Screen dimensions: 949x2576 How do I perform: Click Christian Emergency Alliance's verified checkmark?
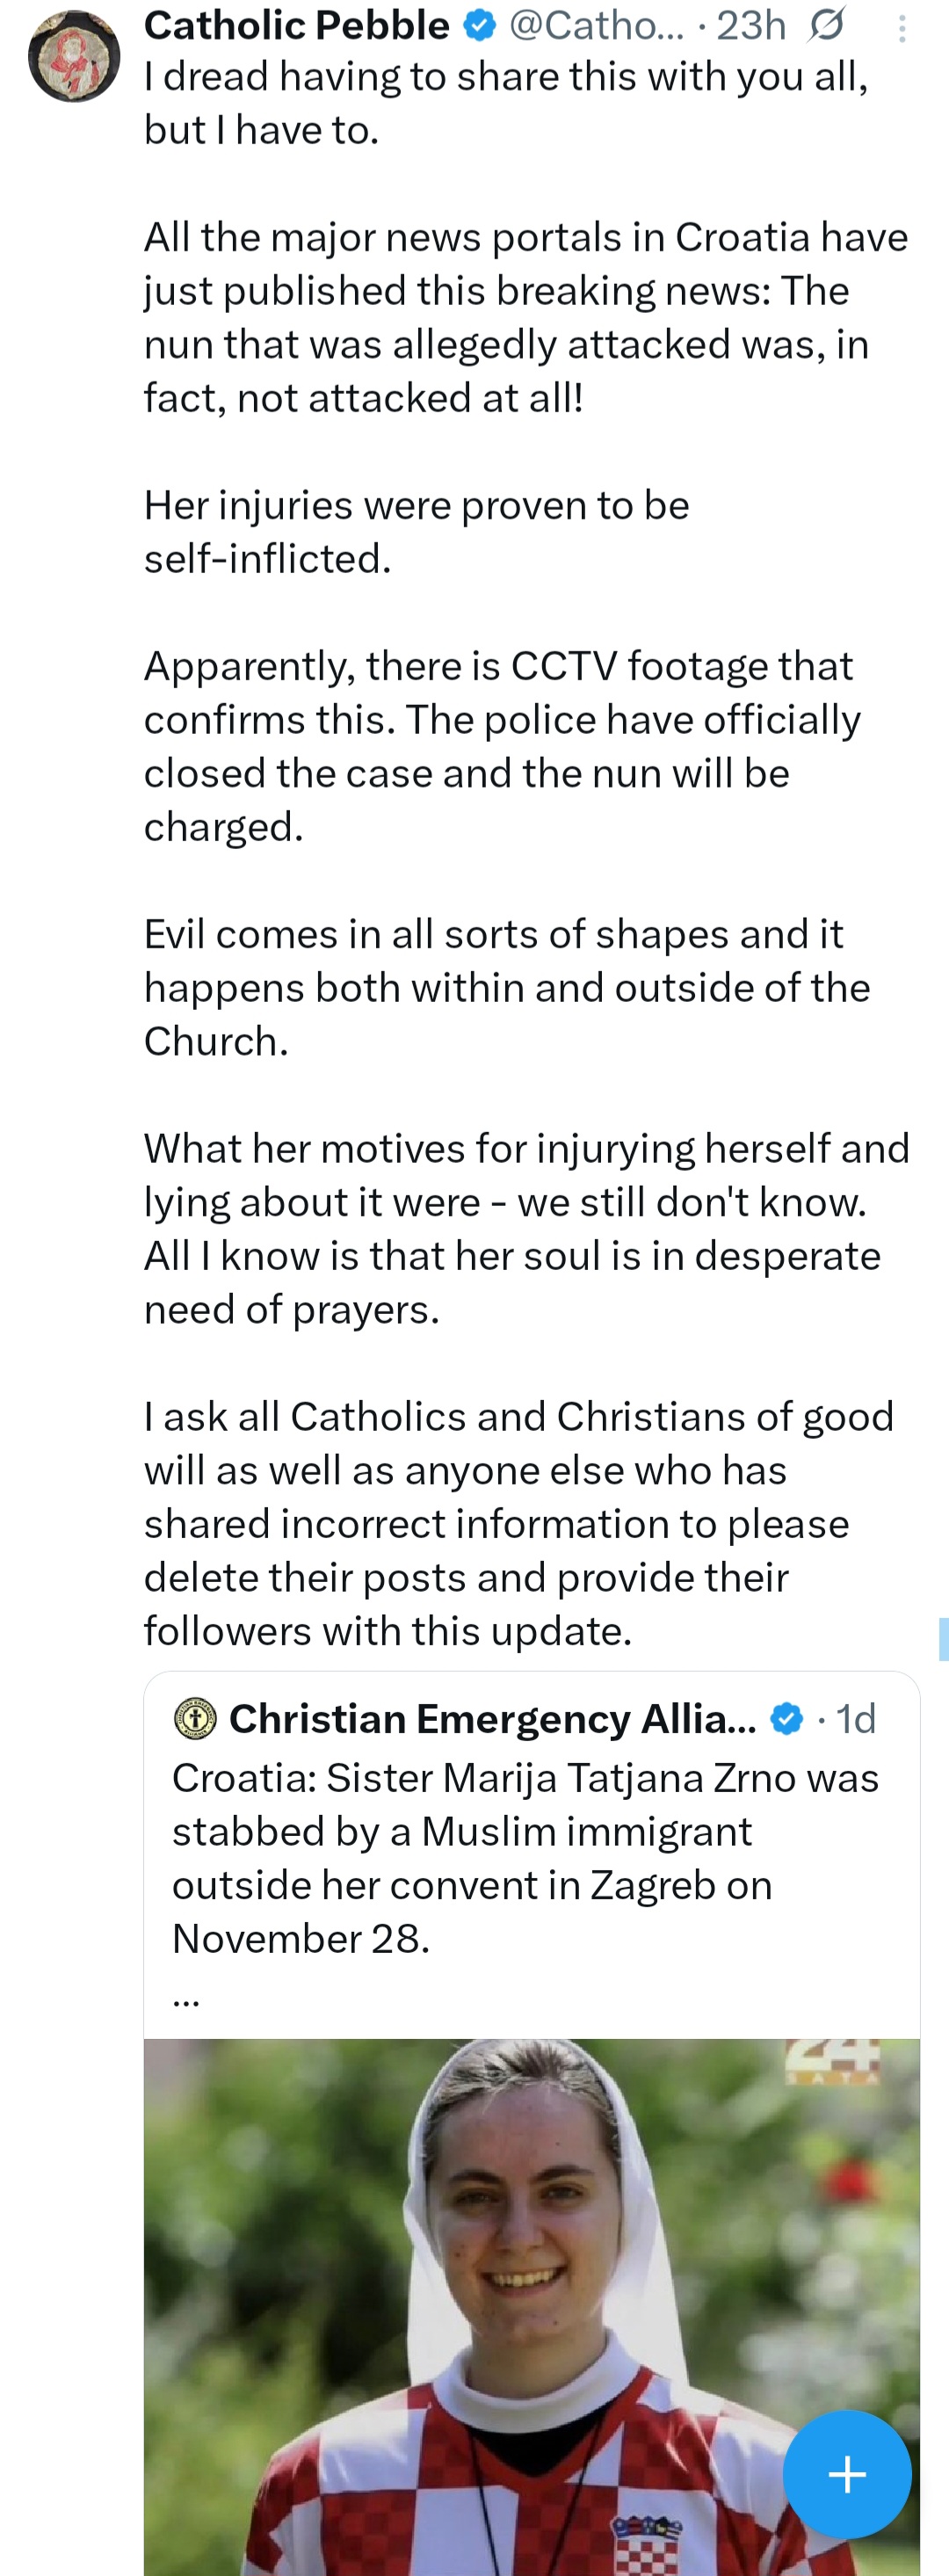786,1719
